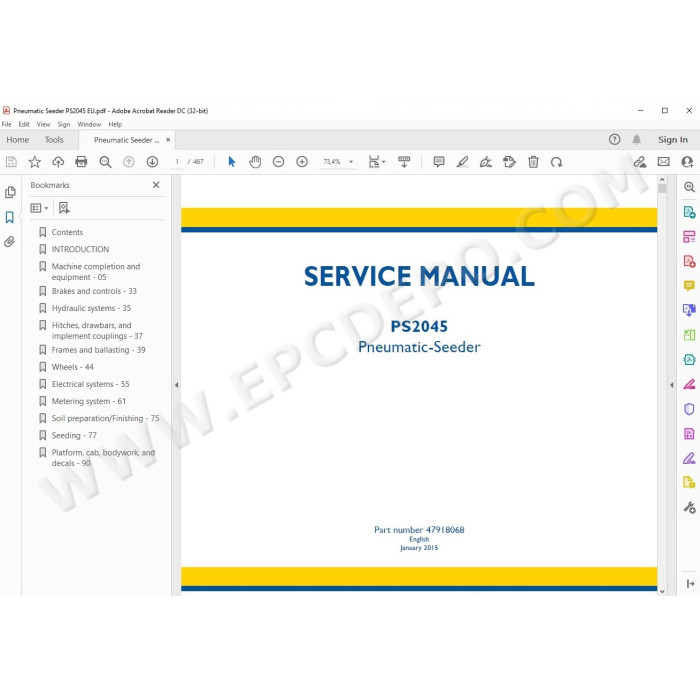This screenshot has height=700, width=700.
Task: Add a sticky note comment
Action: (x=439, y=162)
